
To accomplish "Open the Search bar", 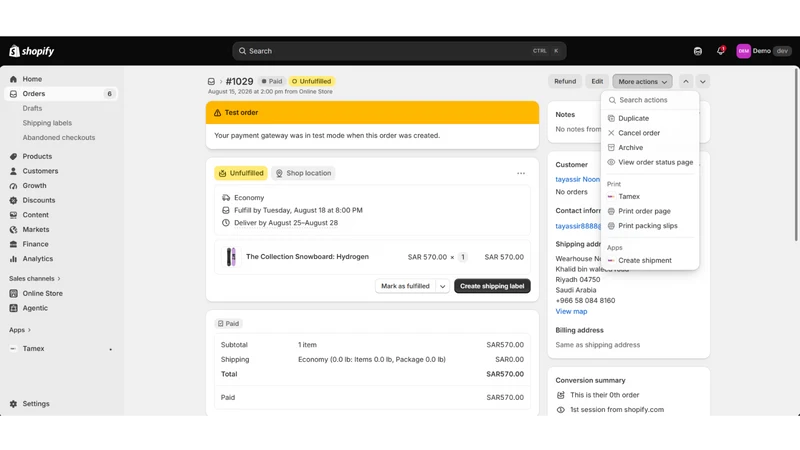I will coord(399,51).
